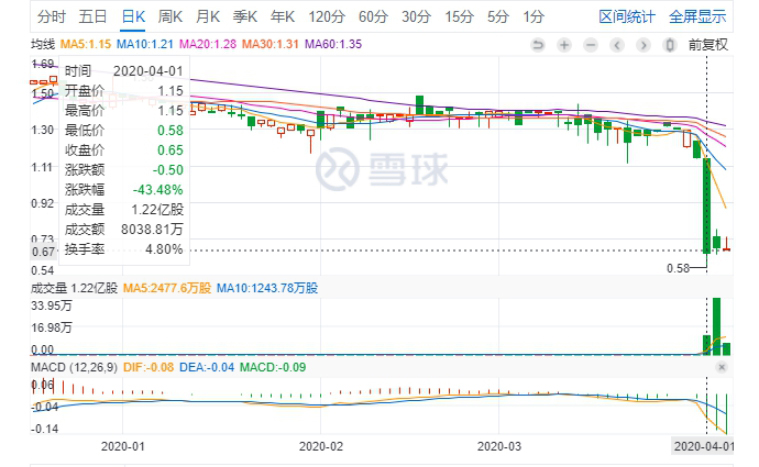
Task: Click the MA5:1.15 legend entry
Action: click(86, 45)
